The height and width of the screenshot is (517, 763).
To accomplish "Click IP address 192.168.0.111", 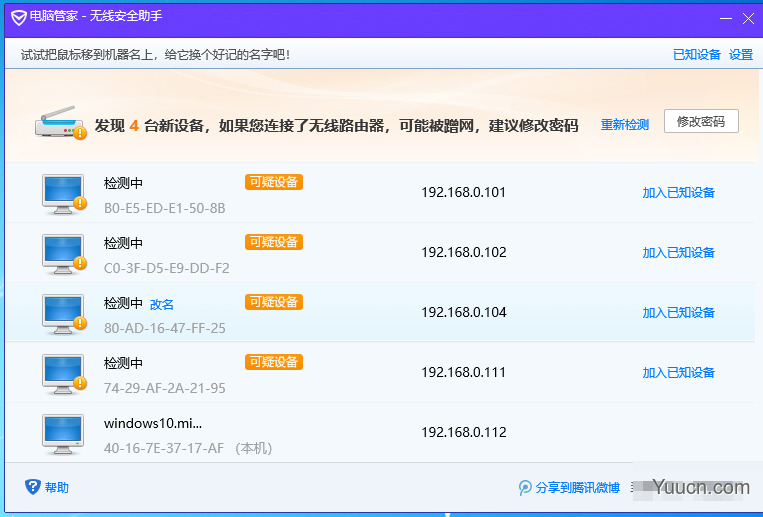I will coord(463,372).
